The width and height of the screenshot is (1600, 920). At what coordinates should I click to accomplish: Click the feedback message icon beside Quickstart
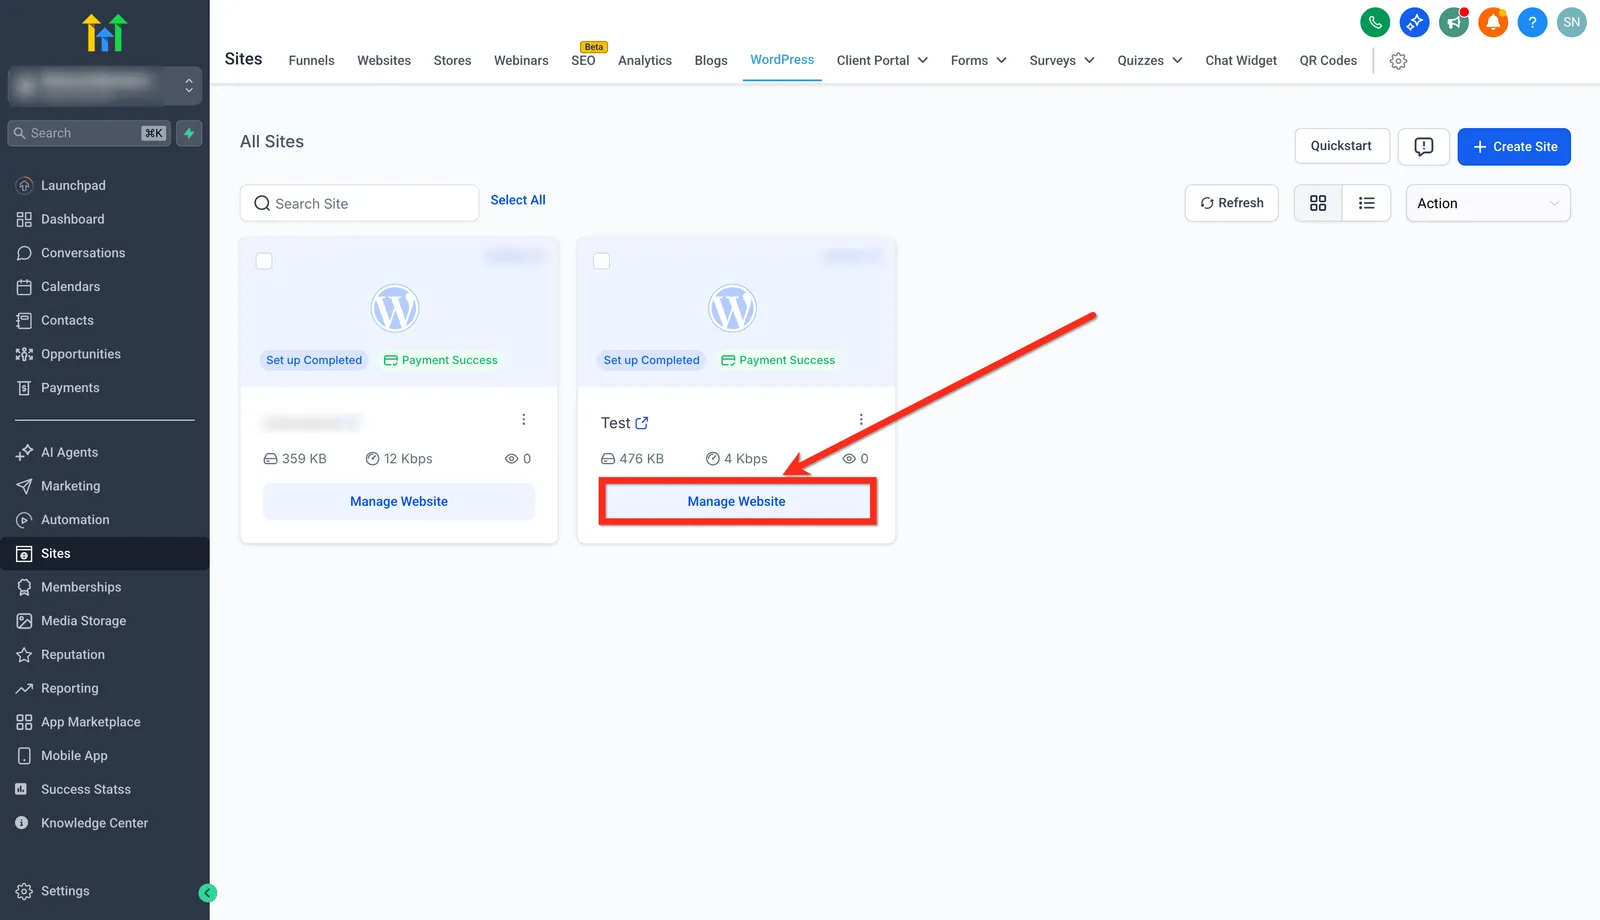[x=1424, y=147]
